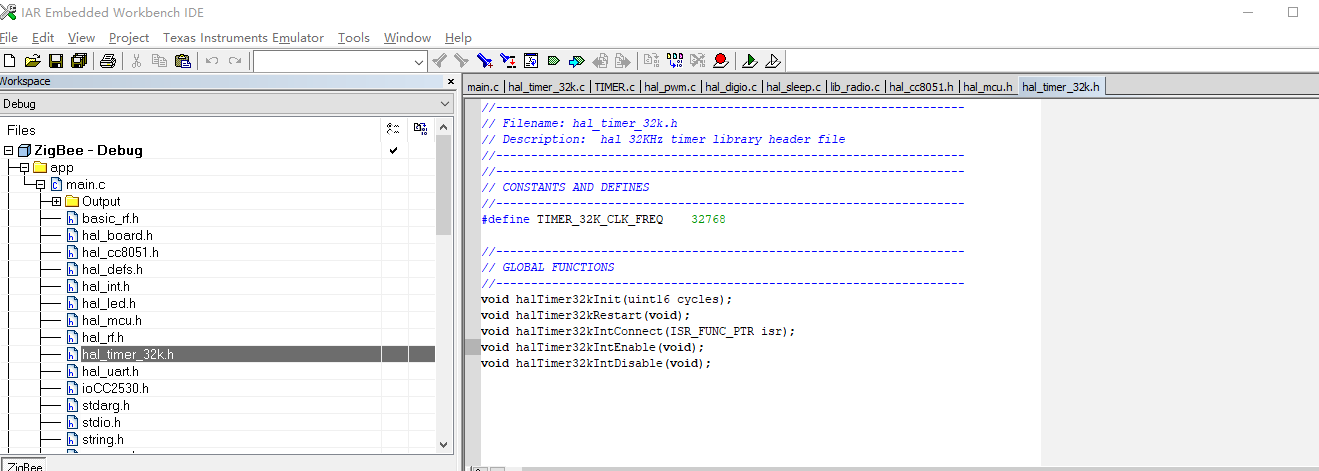1319x471 pixels.
Task: Save the current file via floppy icon
Action: 56,61
